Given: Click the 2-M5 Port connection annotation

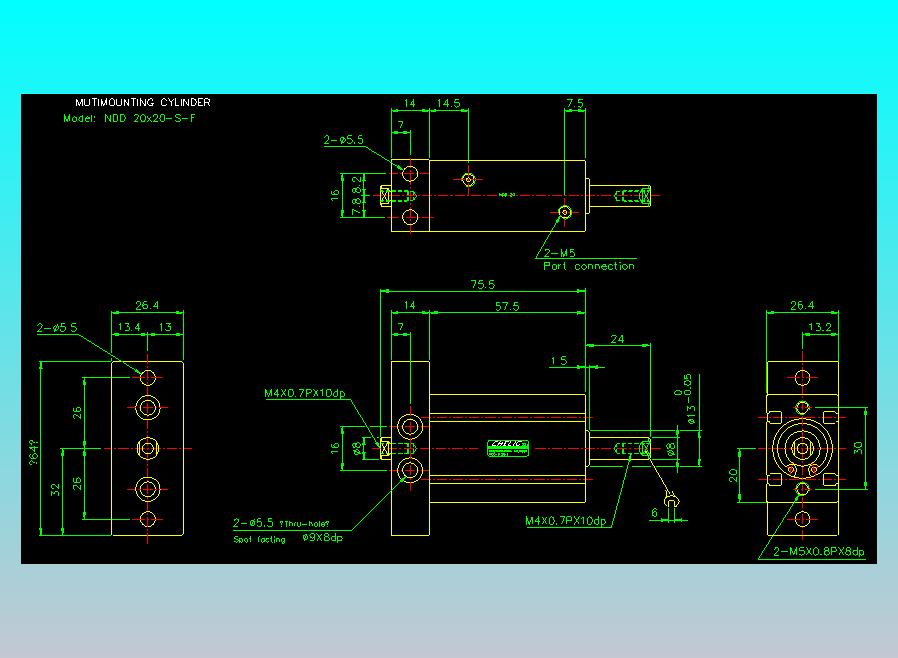Looking at the screenshot, I should [x=589, y=259].
